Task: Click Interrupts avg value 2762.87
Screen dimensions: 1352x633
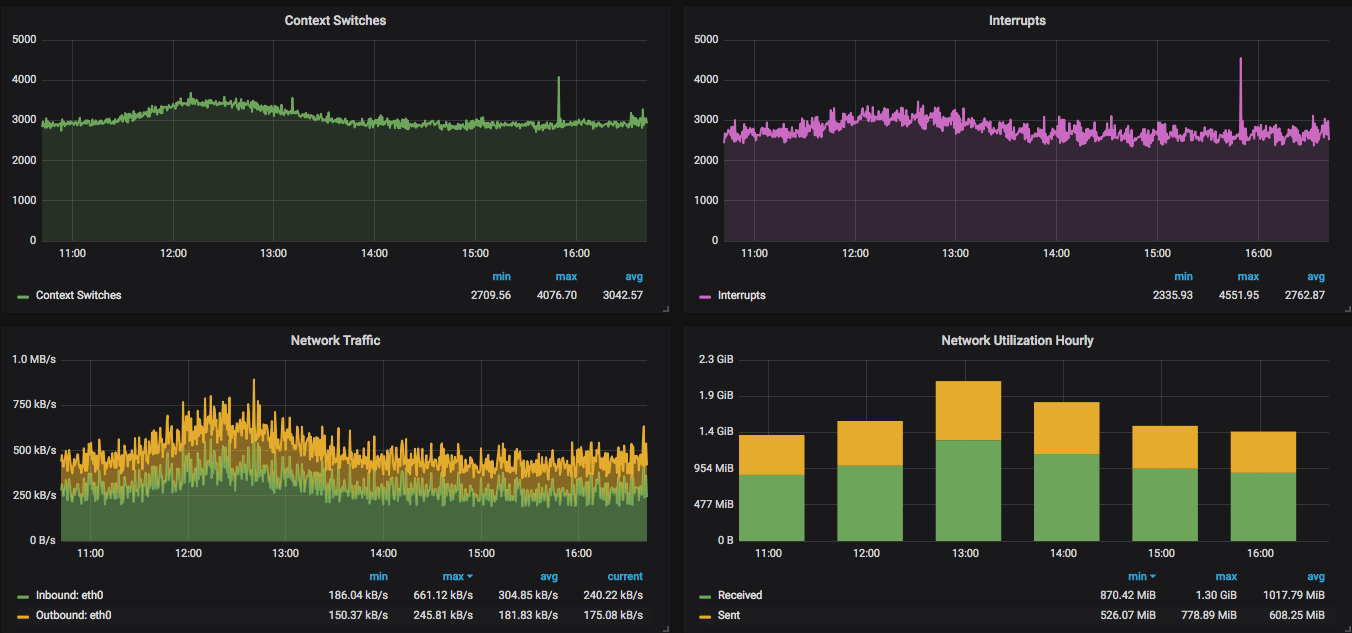Action: click(x=1305, y=295)
